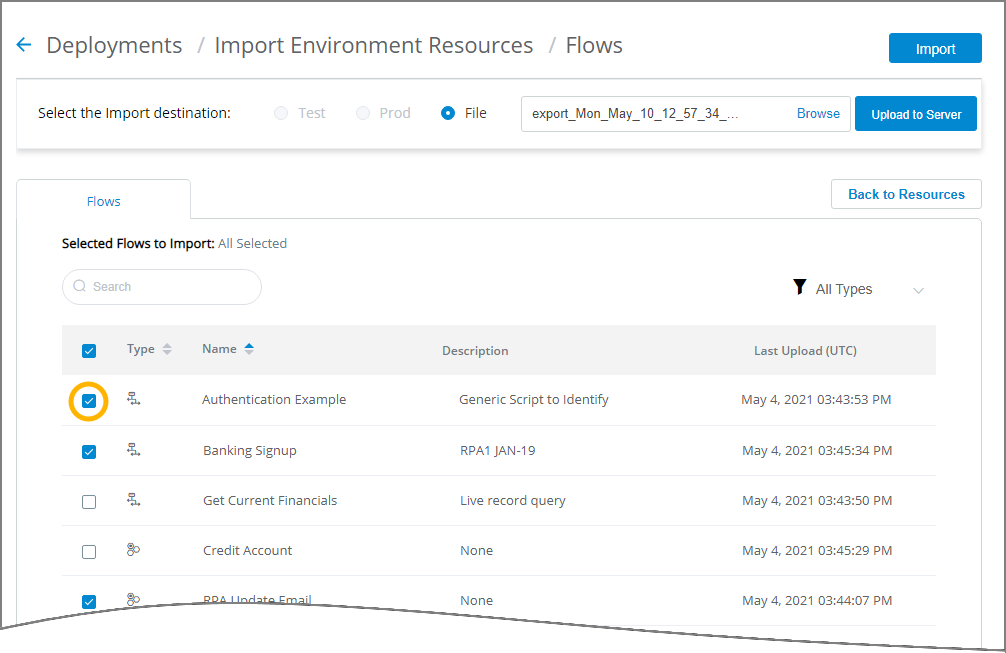Sort flows using the Type column arrows
The height and width of the screenshot is (653, 1006).
(167, 349)
